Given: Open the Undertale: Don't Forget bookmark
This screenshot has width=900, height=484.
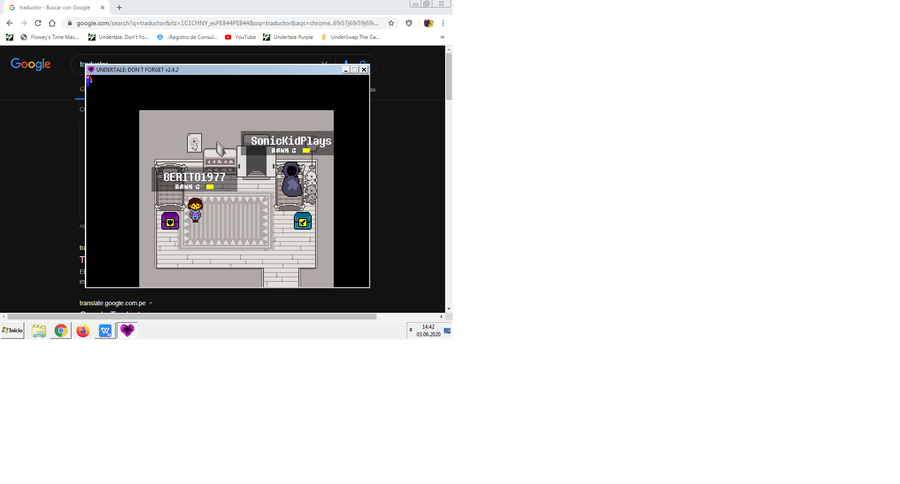Looking at the screenshot, I should pos(118,37).
